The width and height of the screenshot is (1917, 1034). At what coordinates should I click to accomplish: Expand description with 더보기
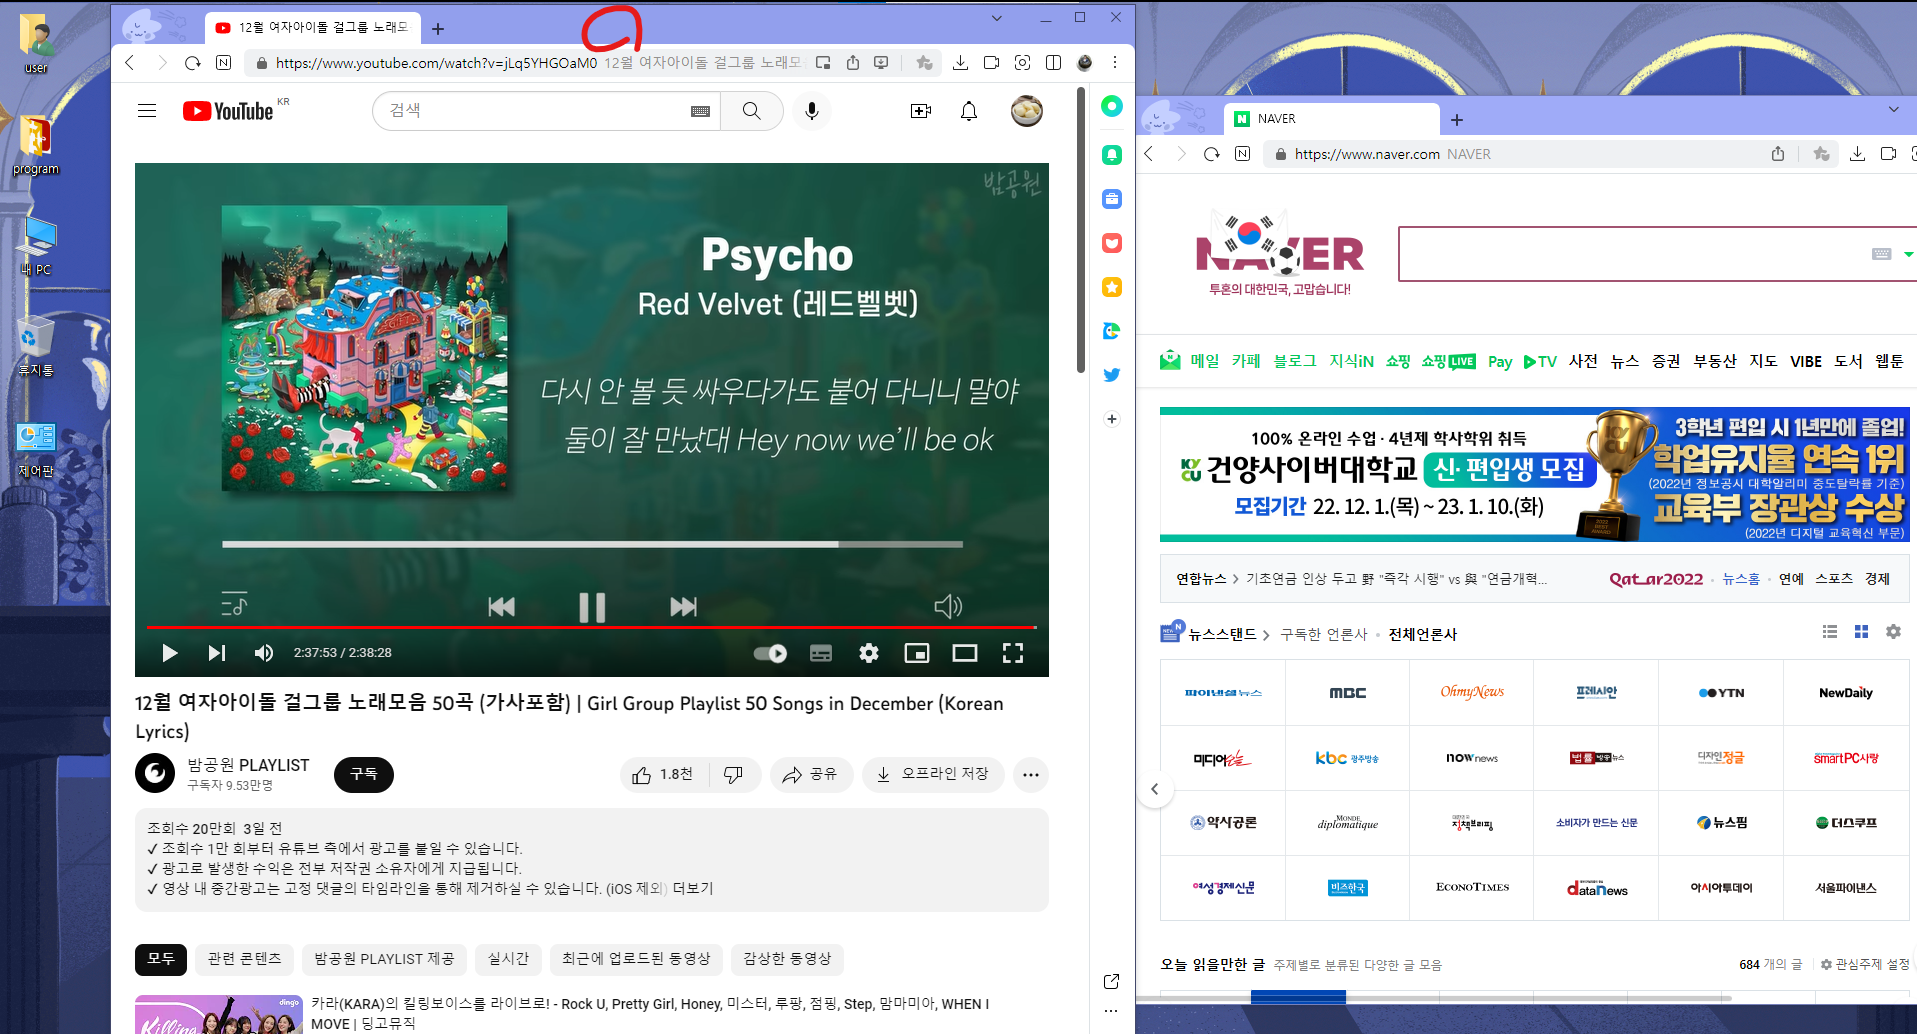[693, 888]
